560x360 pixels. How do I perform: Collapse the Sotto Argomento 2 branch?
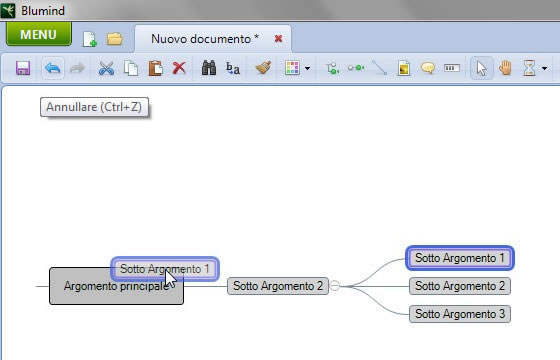click(x=335, y=285)
